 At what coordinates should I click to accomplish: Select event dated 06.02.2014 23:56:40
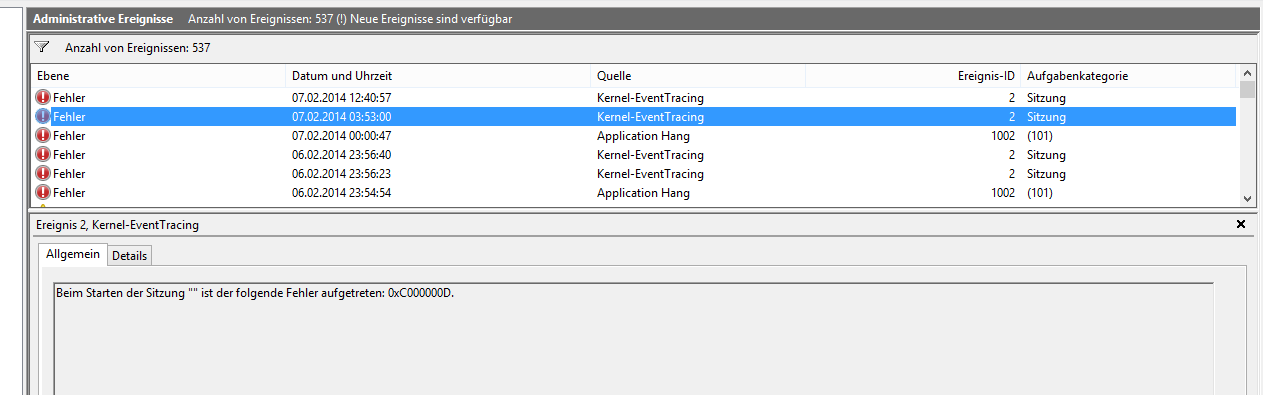tap(634, 154)
